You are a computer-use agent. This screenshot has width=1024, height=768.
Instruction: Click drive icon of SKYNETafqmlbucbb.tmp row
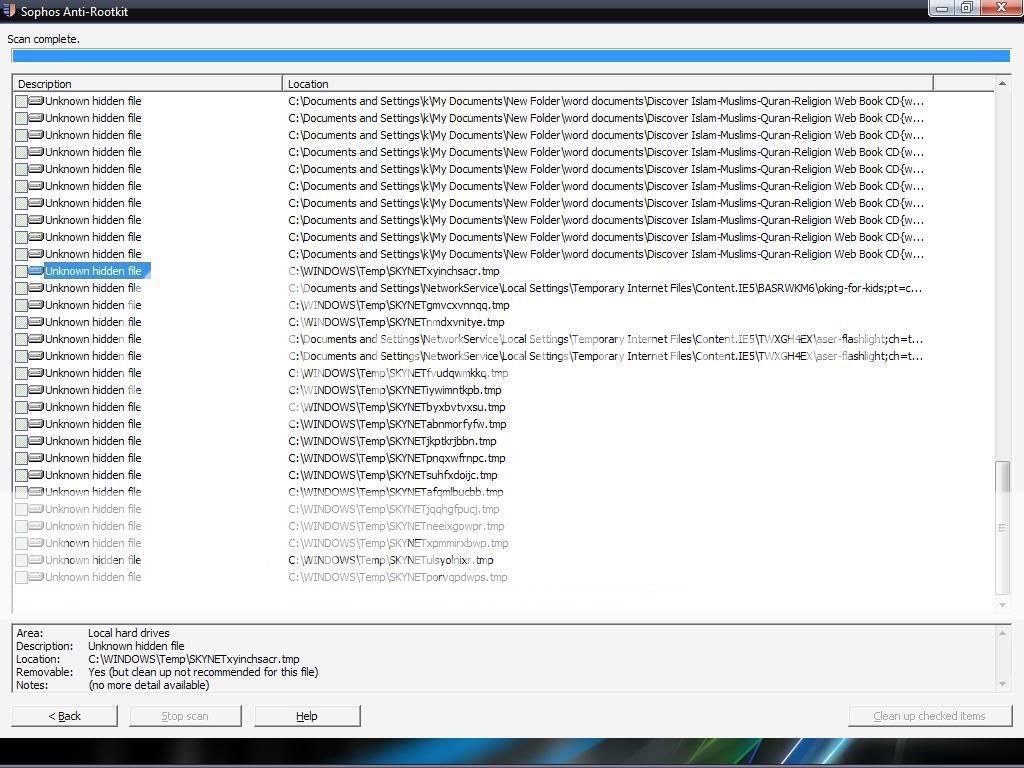[x=36, y=492]
